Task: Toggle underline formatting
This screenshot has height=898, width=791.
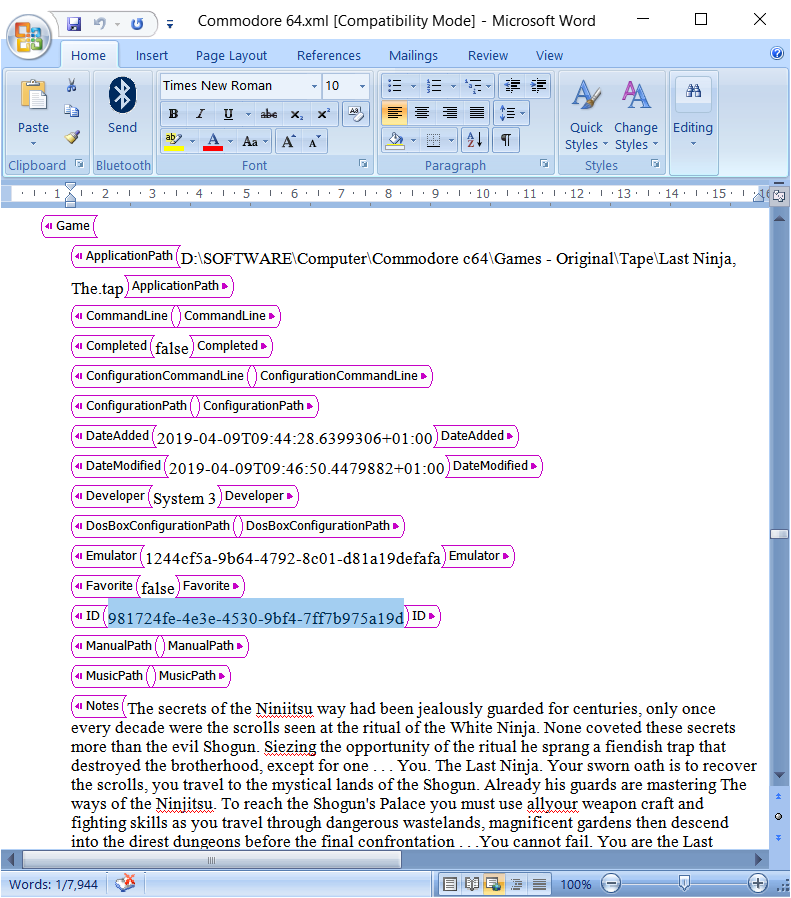Action: [x=228, y=114]
